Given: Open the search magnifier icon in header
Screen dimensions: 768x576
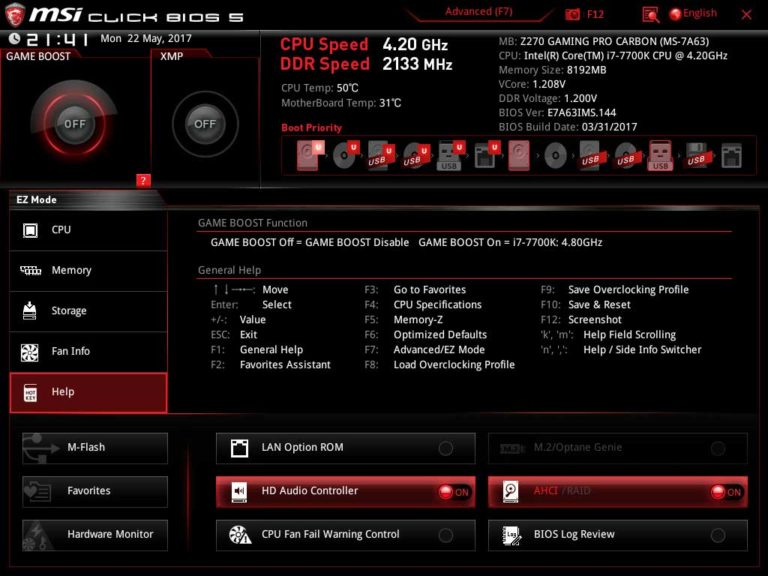Looking at the screenshot, I should [x=650, y=15].
